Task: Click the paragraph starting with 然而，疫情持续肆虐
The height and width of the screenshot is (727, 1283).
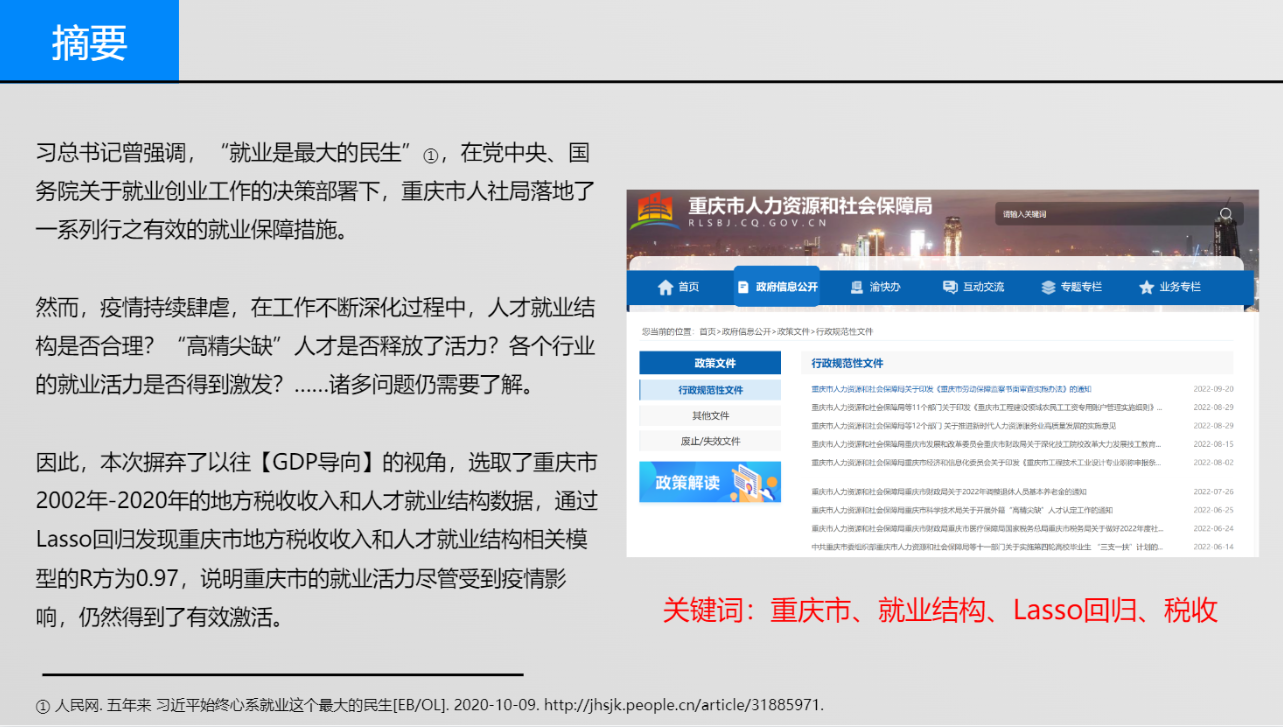Action: (316, 345)
